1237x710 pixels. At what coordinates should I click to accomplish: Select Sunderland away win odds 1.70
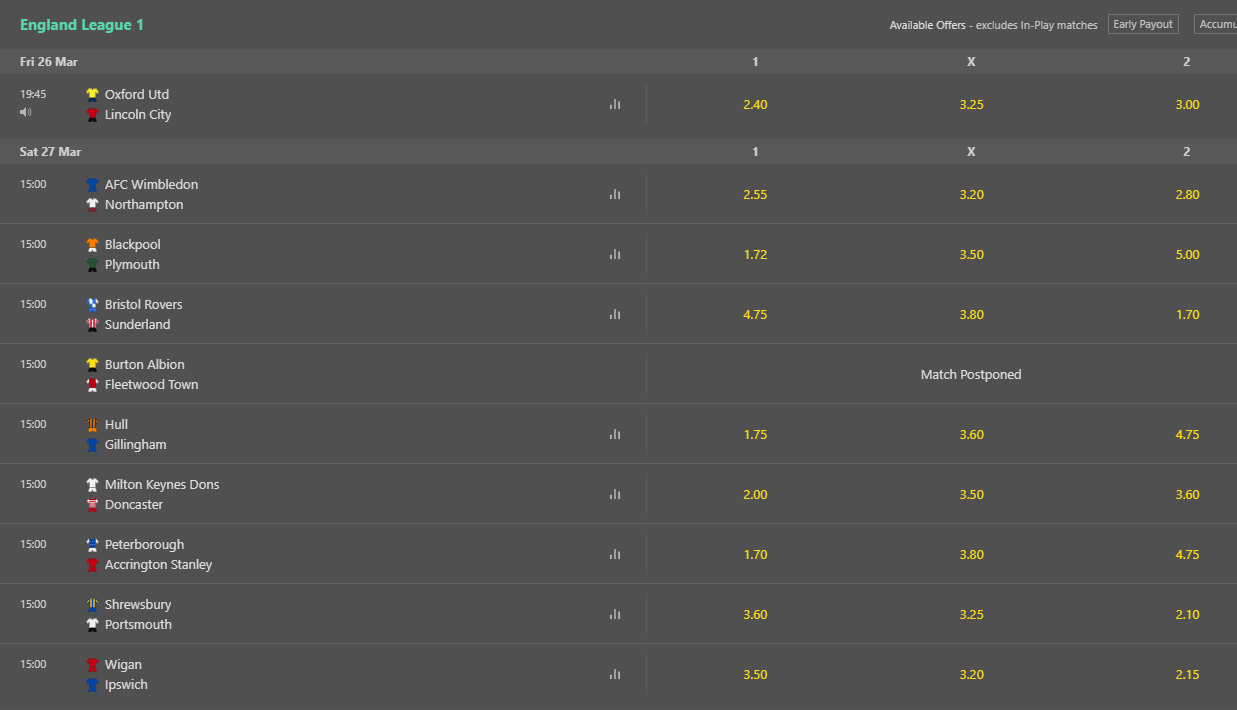pyautogui.click(x=1187, y=314)
